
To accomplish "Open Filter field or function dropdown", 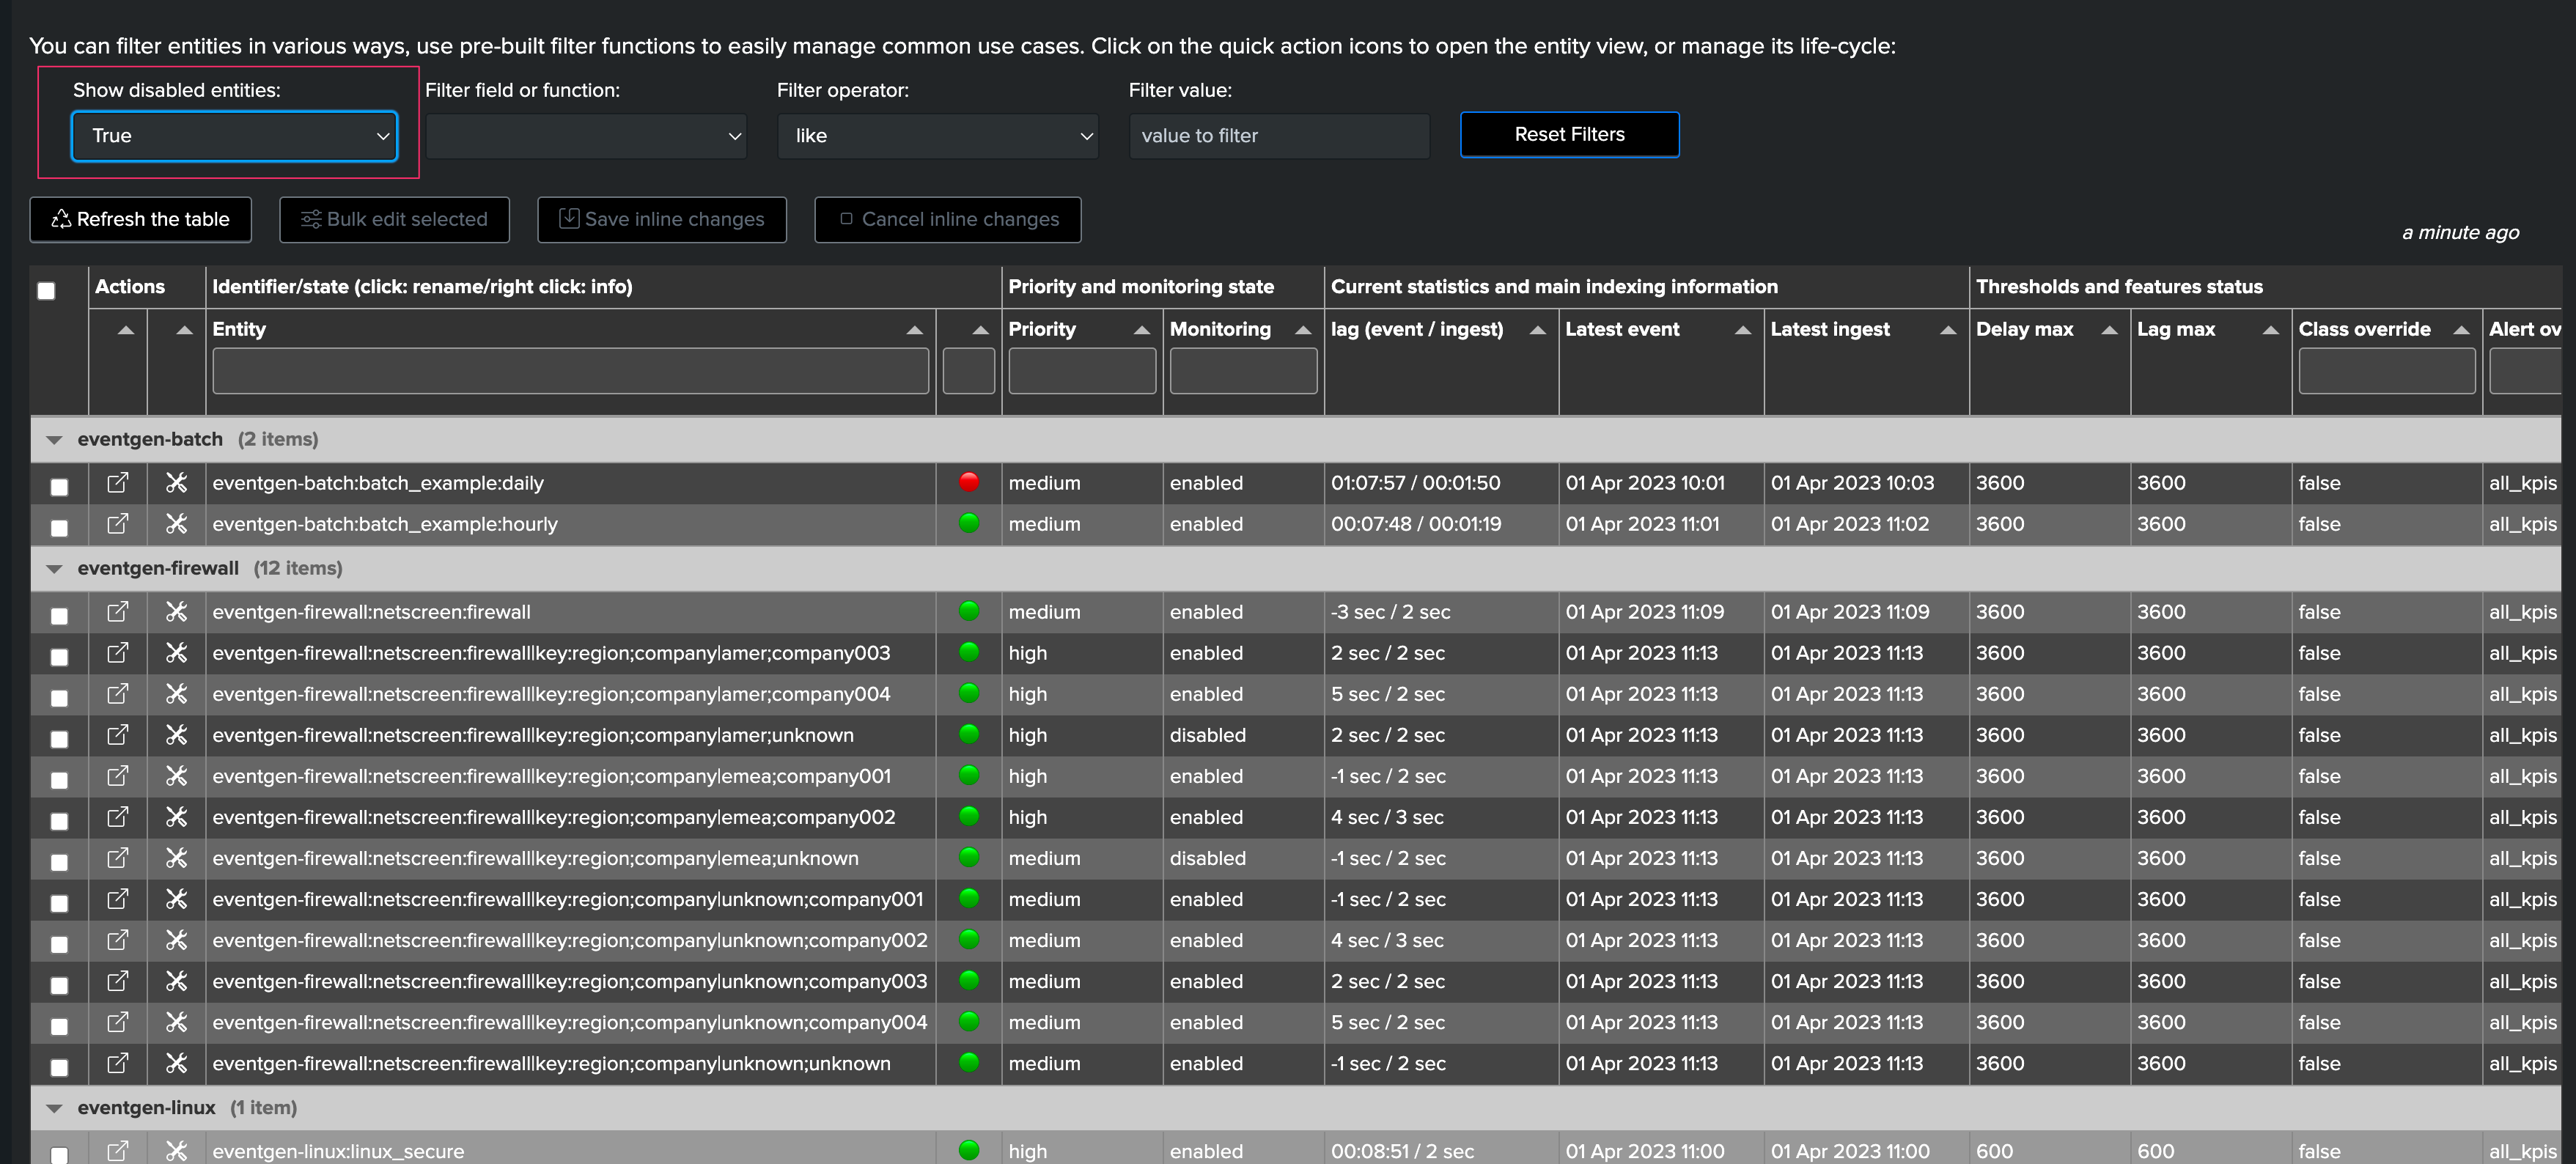I will click(586, 136).
